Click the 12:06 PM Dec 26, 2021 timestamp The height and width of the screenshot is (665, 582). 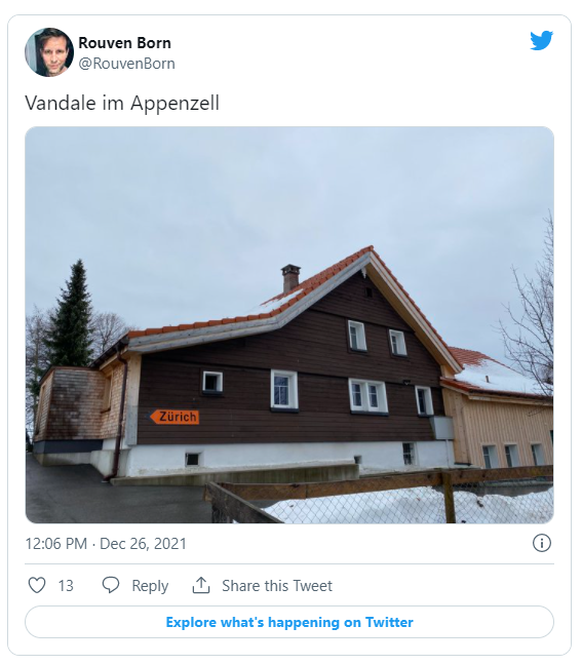tap(106, 544)
